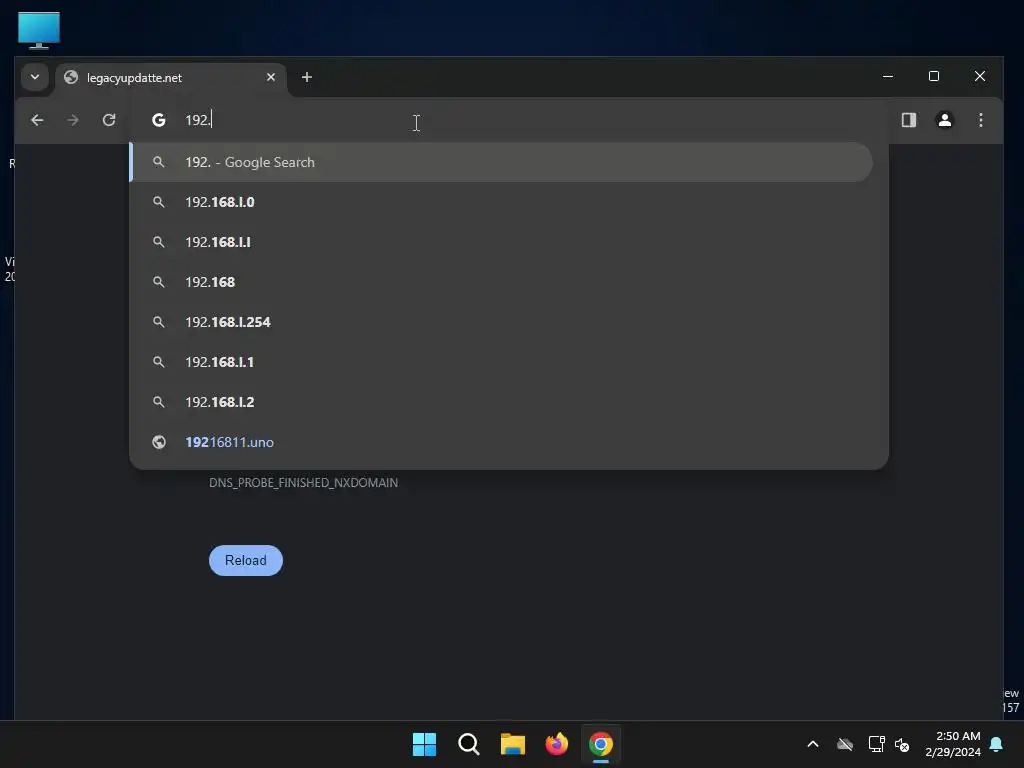The height and width of the screenshot is (768, 1024).
Task: Open the Windows Start menu
Action: click(x=424, y=744)
